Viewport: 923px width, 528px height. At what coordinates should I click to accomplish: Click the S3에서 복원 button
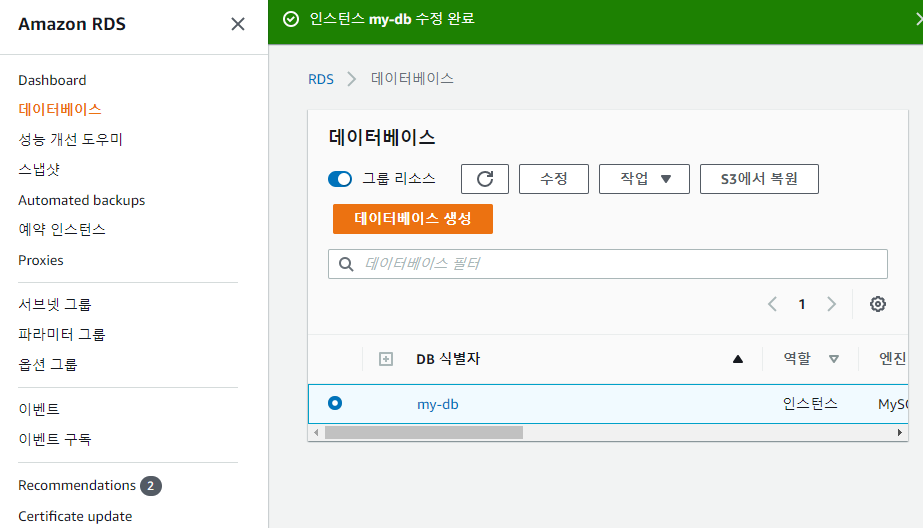[x=759, y=179]
